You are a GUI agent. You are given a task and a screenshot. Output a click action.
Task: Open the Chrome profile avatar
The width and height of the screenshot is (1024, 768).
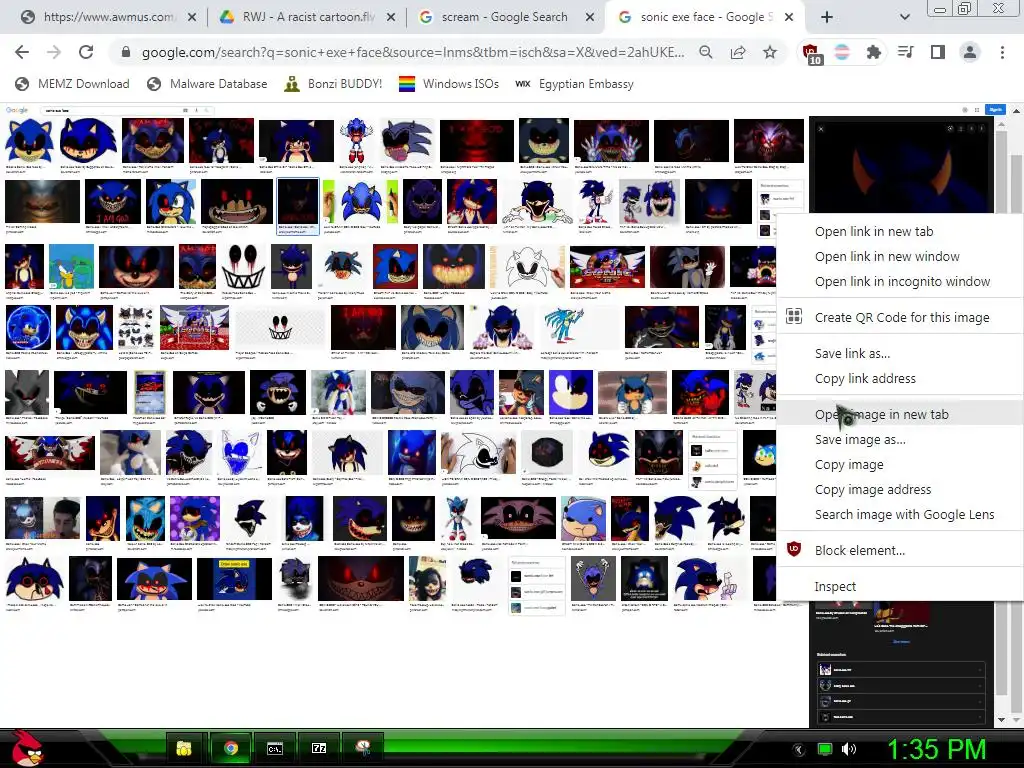pos(970,52)
